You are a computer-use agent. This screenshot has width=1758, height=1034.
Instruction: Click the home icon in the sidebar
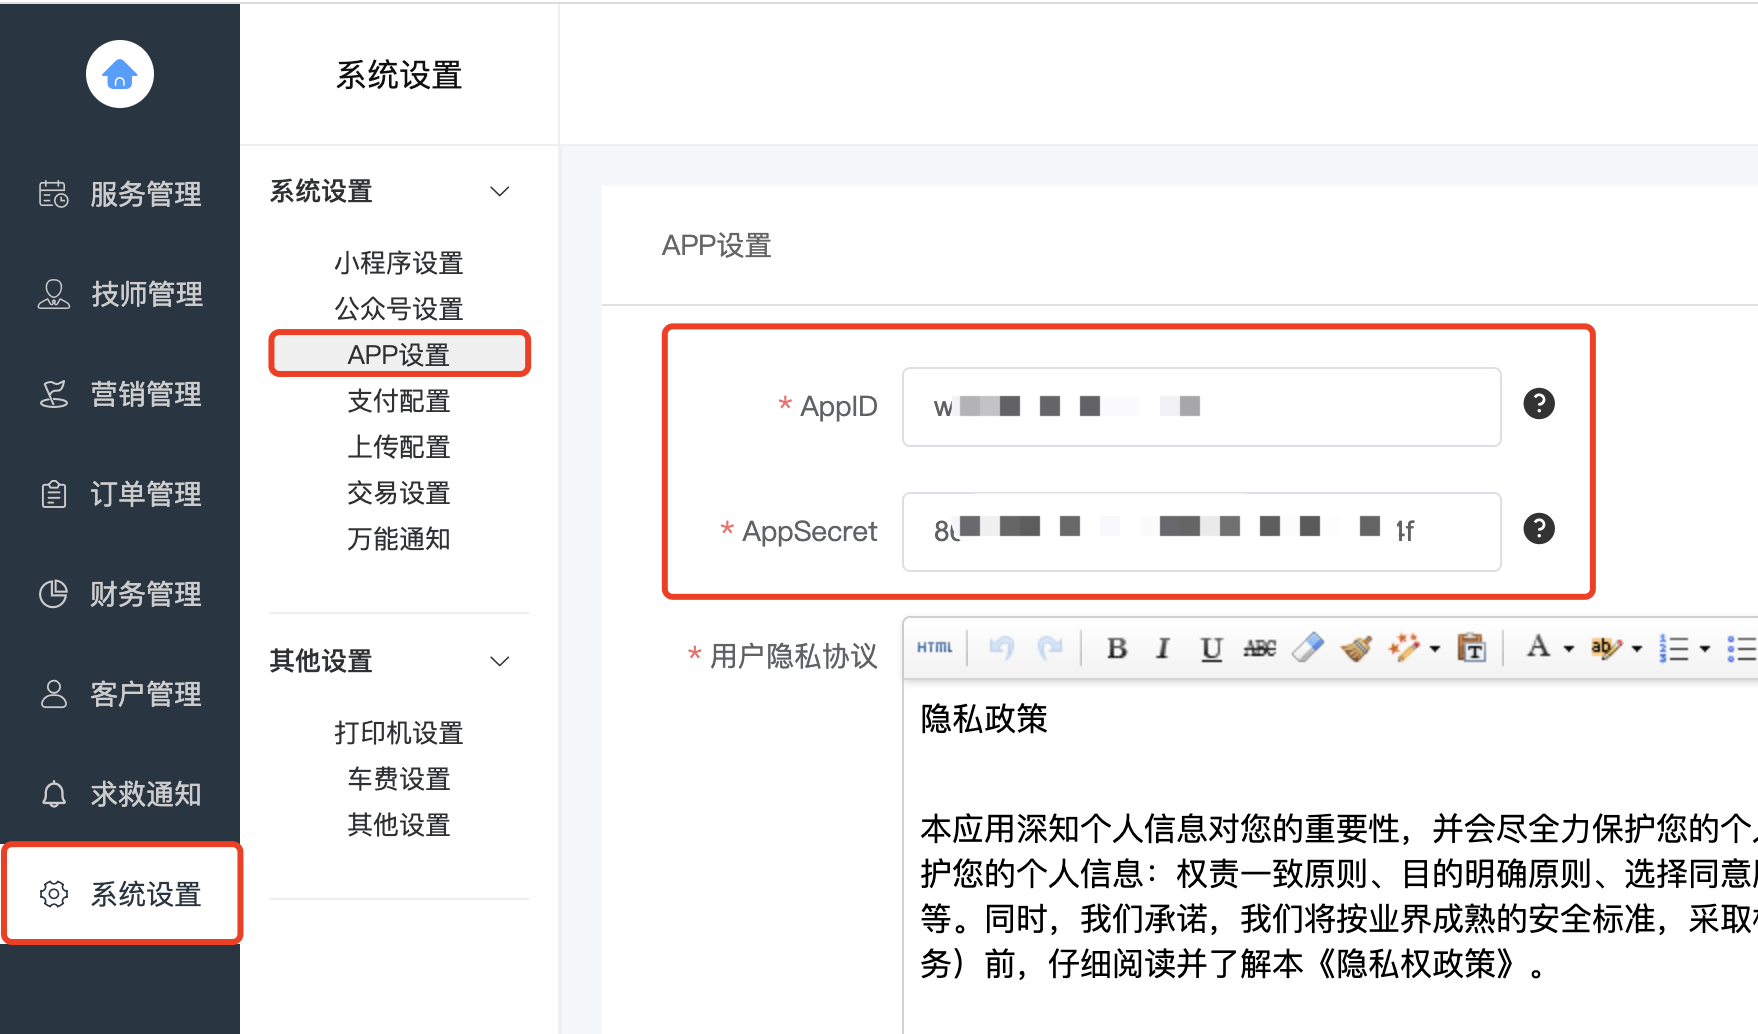120,74
